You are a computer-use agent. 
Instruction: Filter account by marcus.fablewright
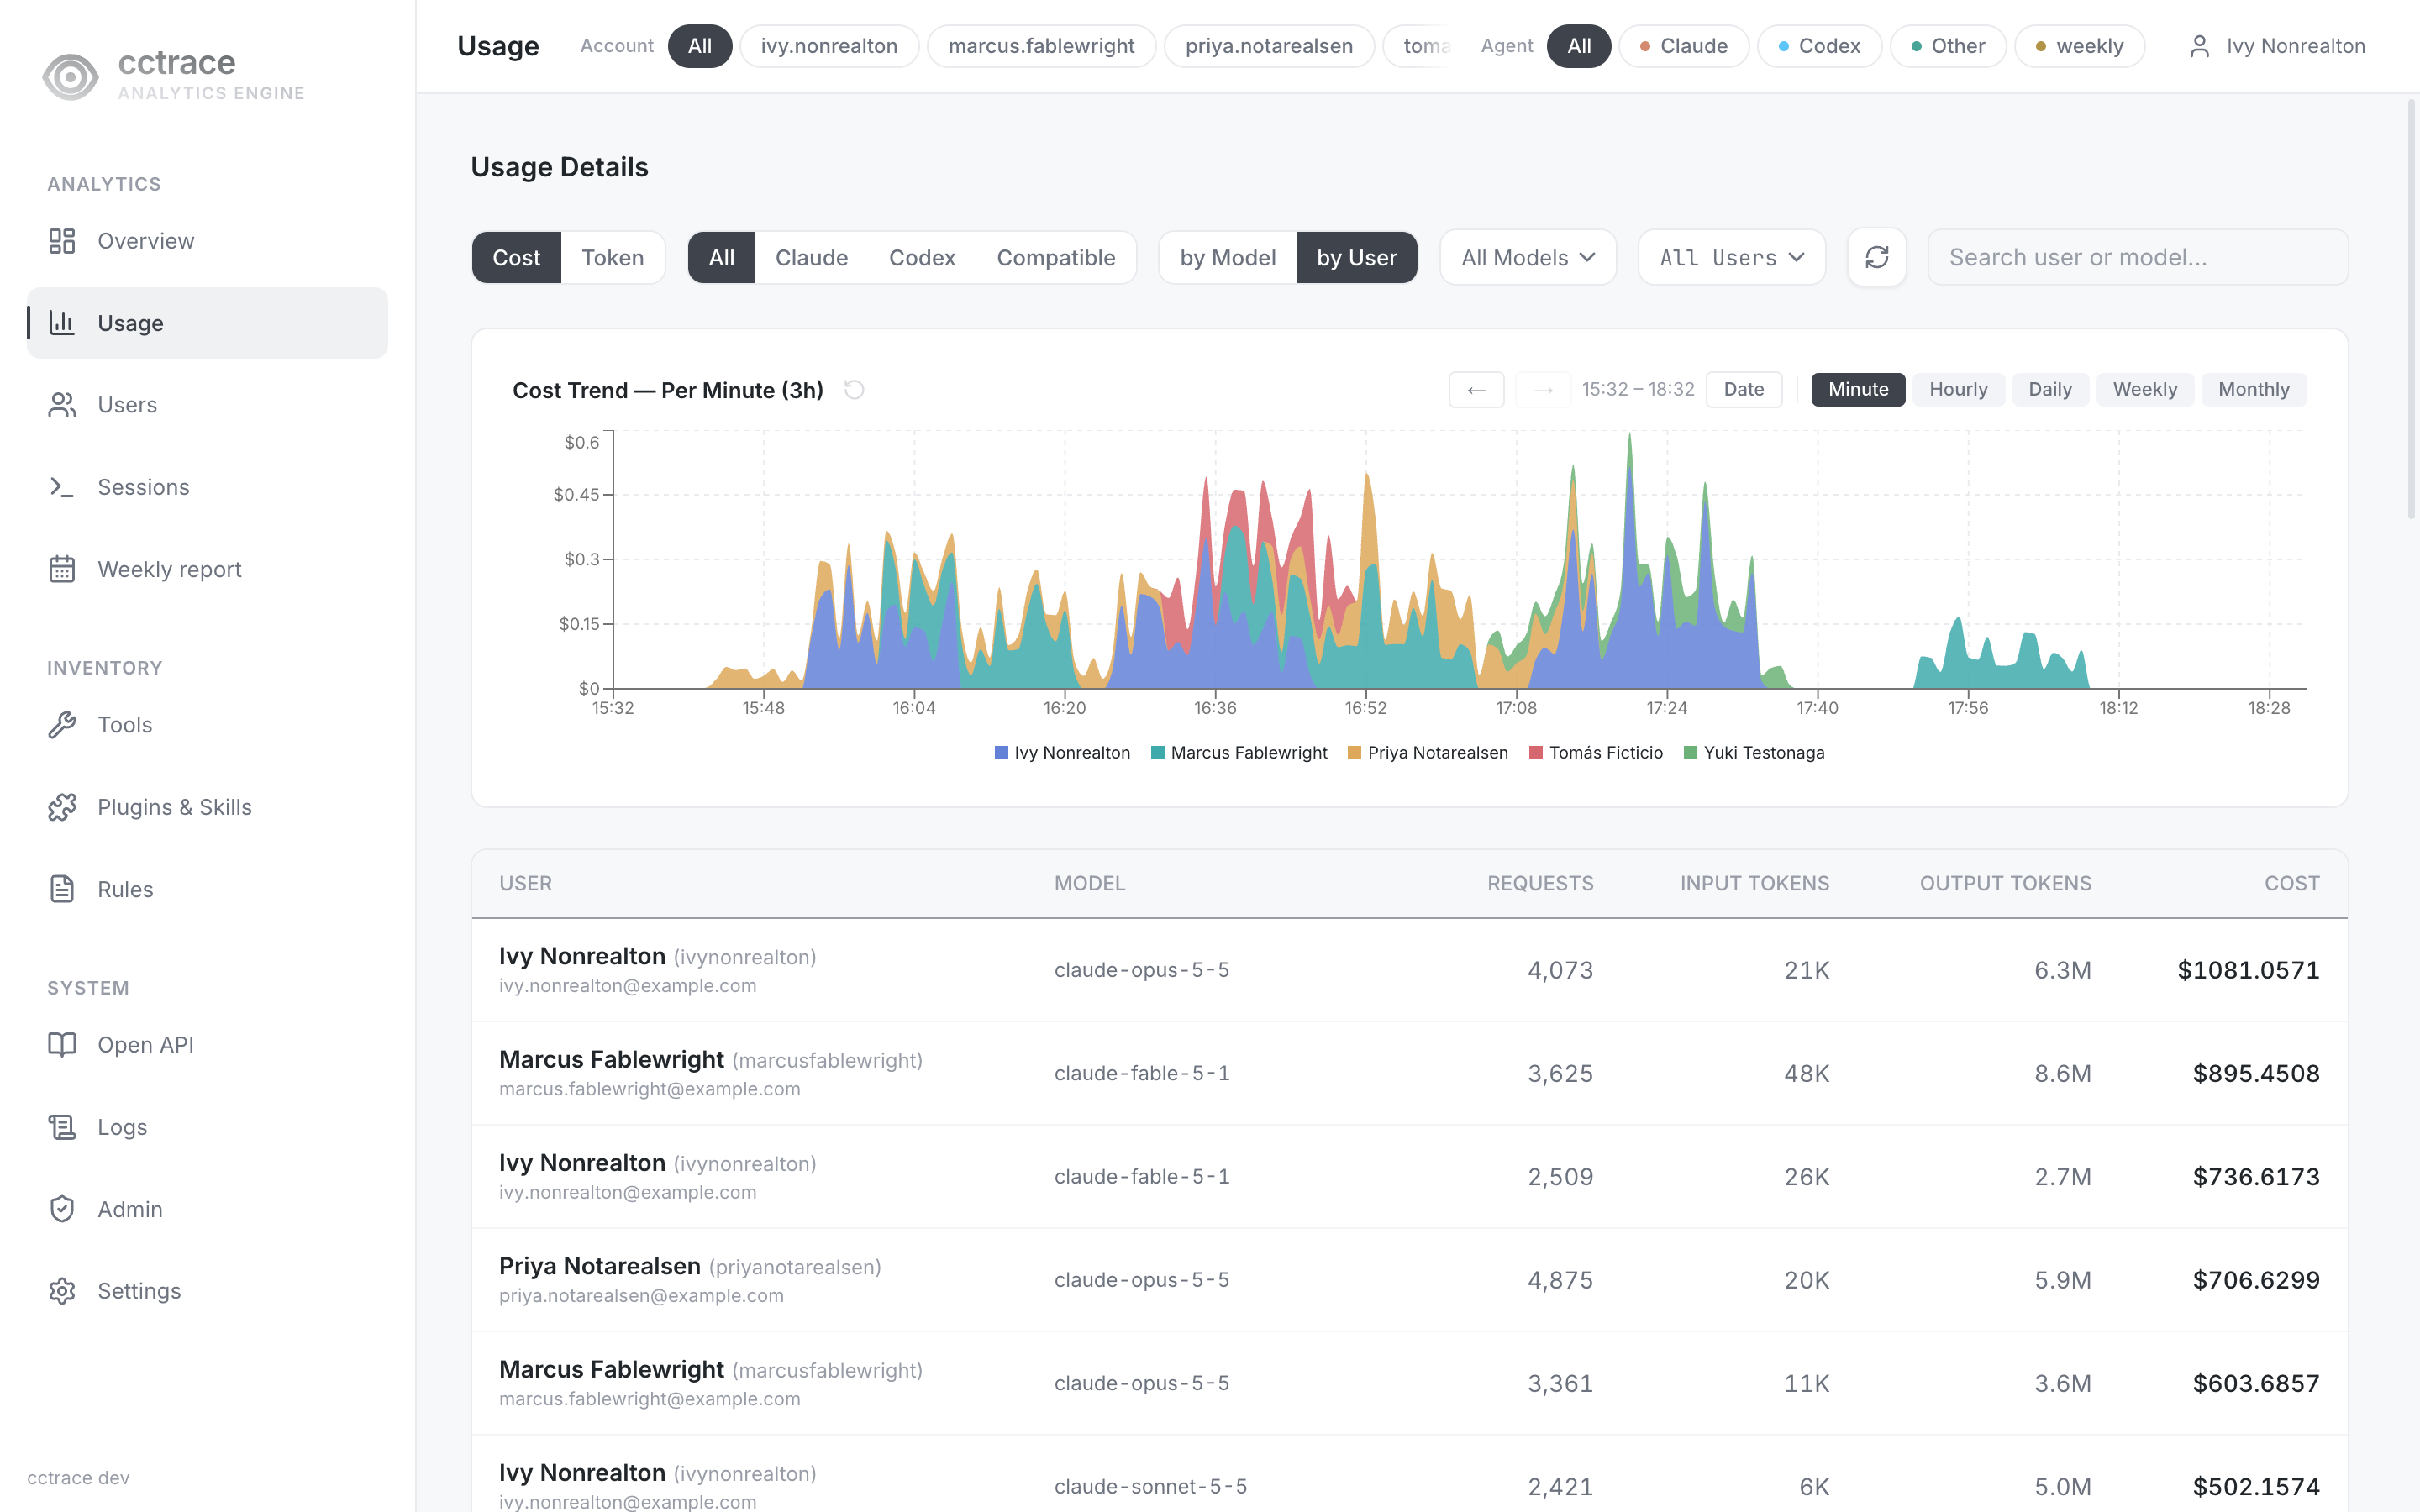click(x=1041, y=46)
